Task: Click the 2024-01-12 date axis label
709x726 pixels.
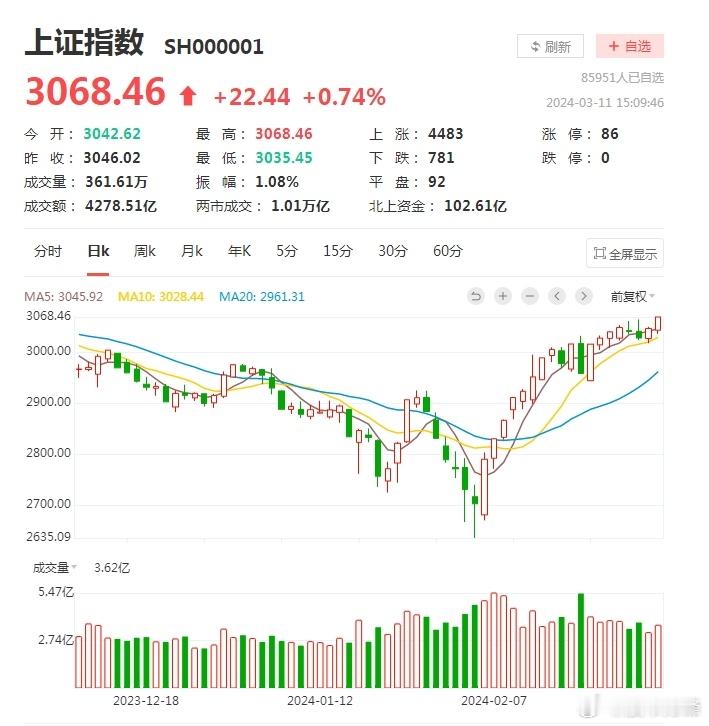Action: coord(320,701)
